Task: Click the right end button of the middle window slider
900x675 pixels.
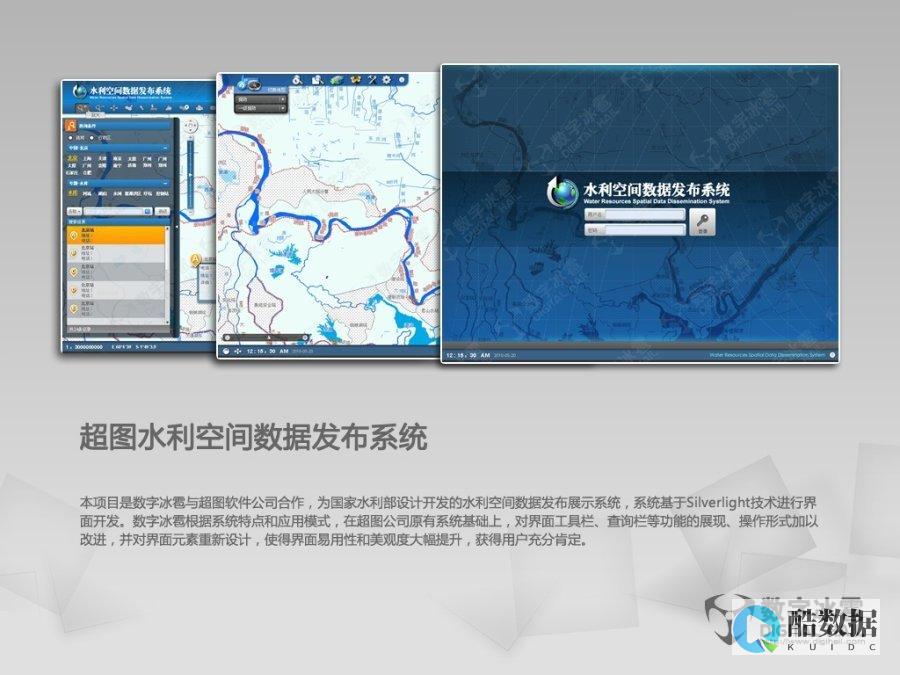Action: (305, 338)
